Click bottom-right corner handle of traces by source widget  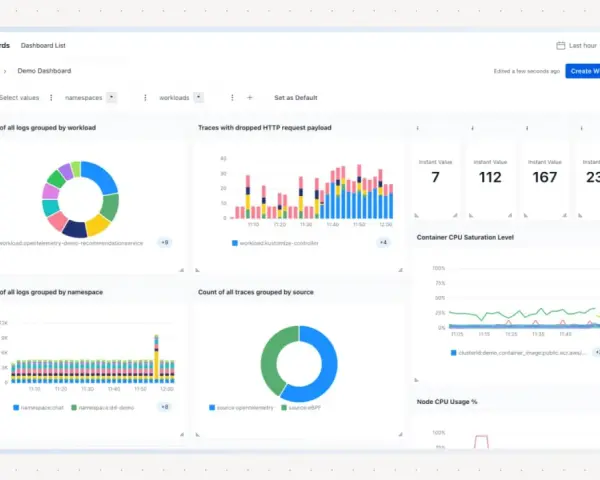click(x=401, y=434)
